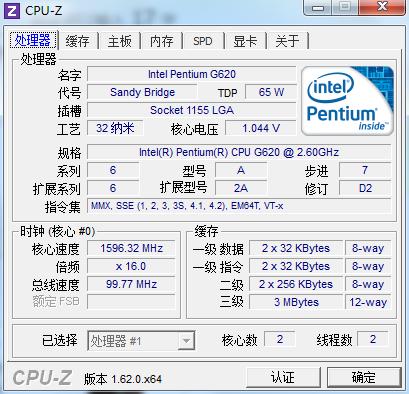Click the 扩展型号 value 2A
Viewport: 409px width, 394px height.
[x=241, y=188]
